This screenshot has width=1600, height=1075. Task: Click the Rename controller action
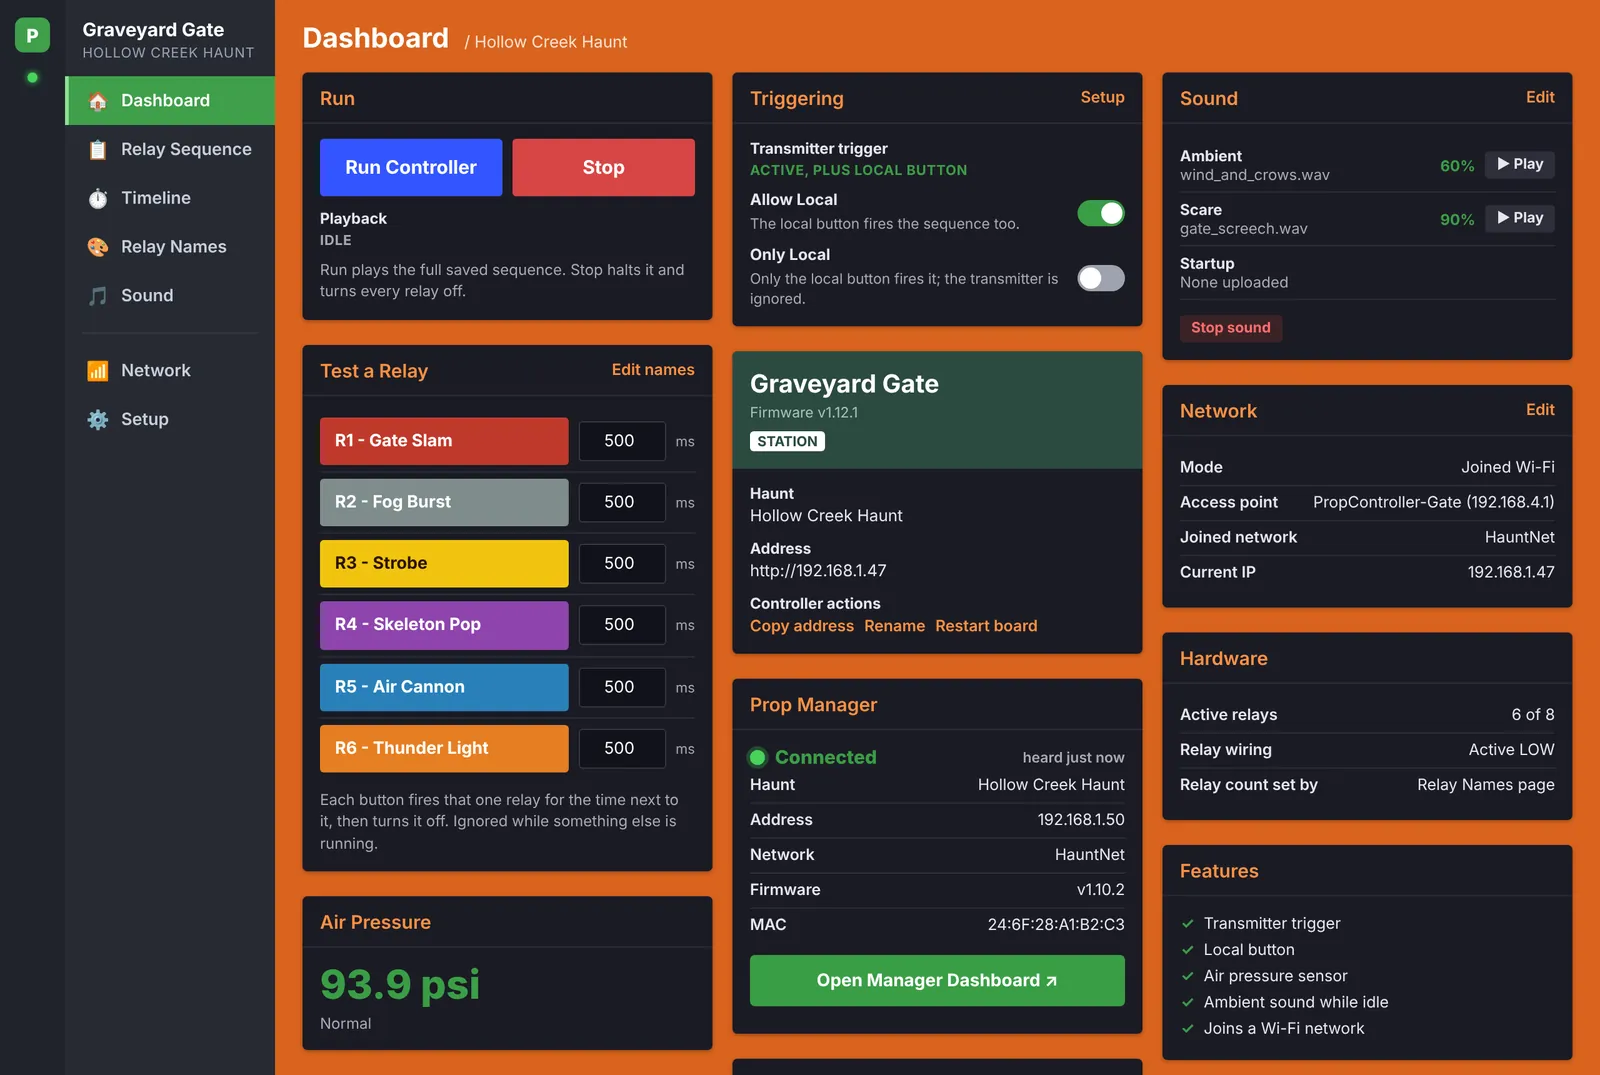click(894, 626)
